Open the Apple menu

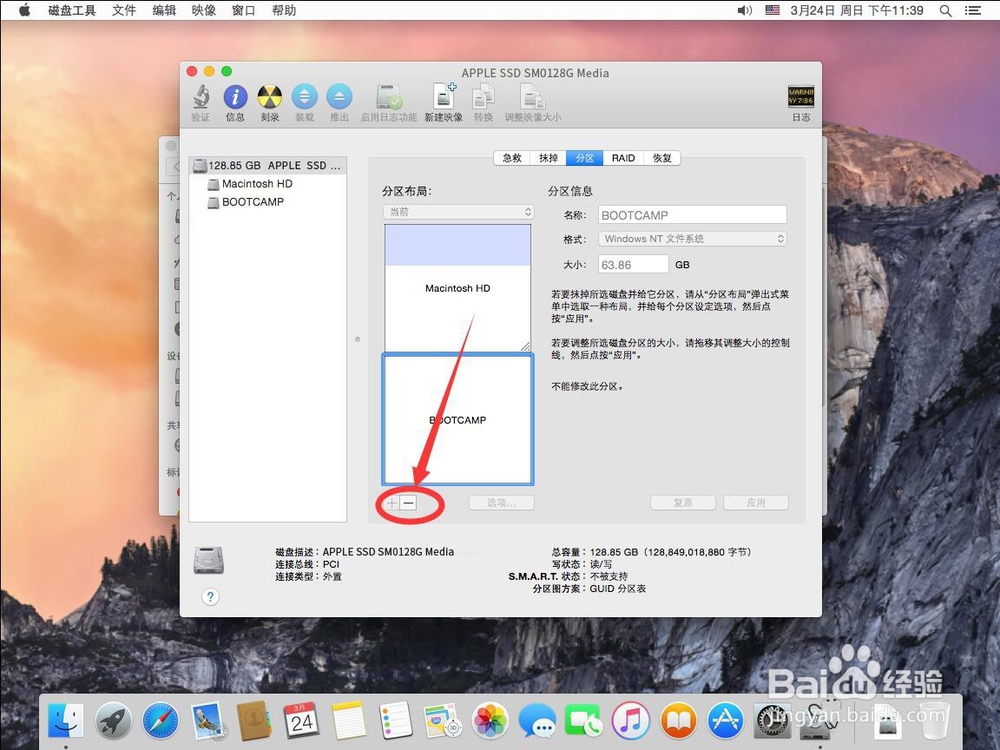click(x=24, y=10)
